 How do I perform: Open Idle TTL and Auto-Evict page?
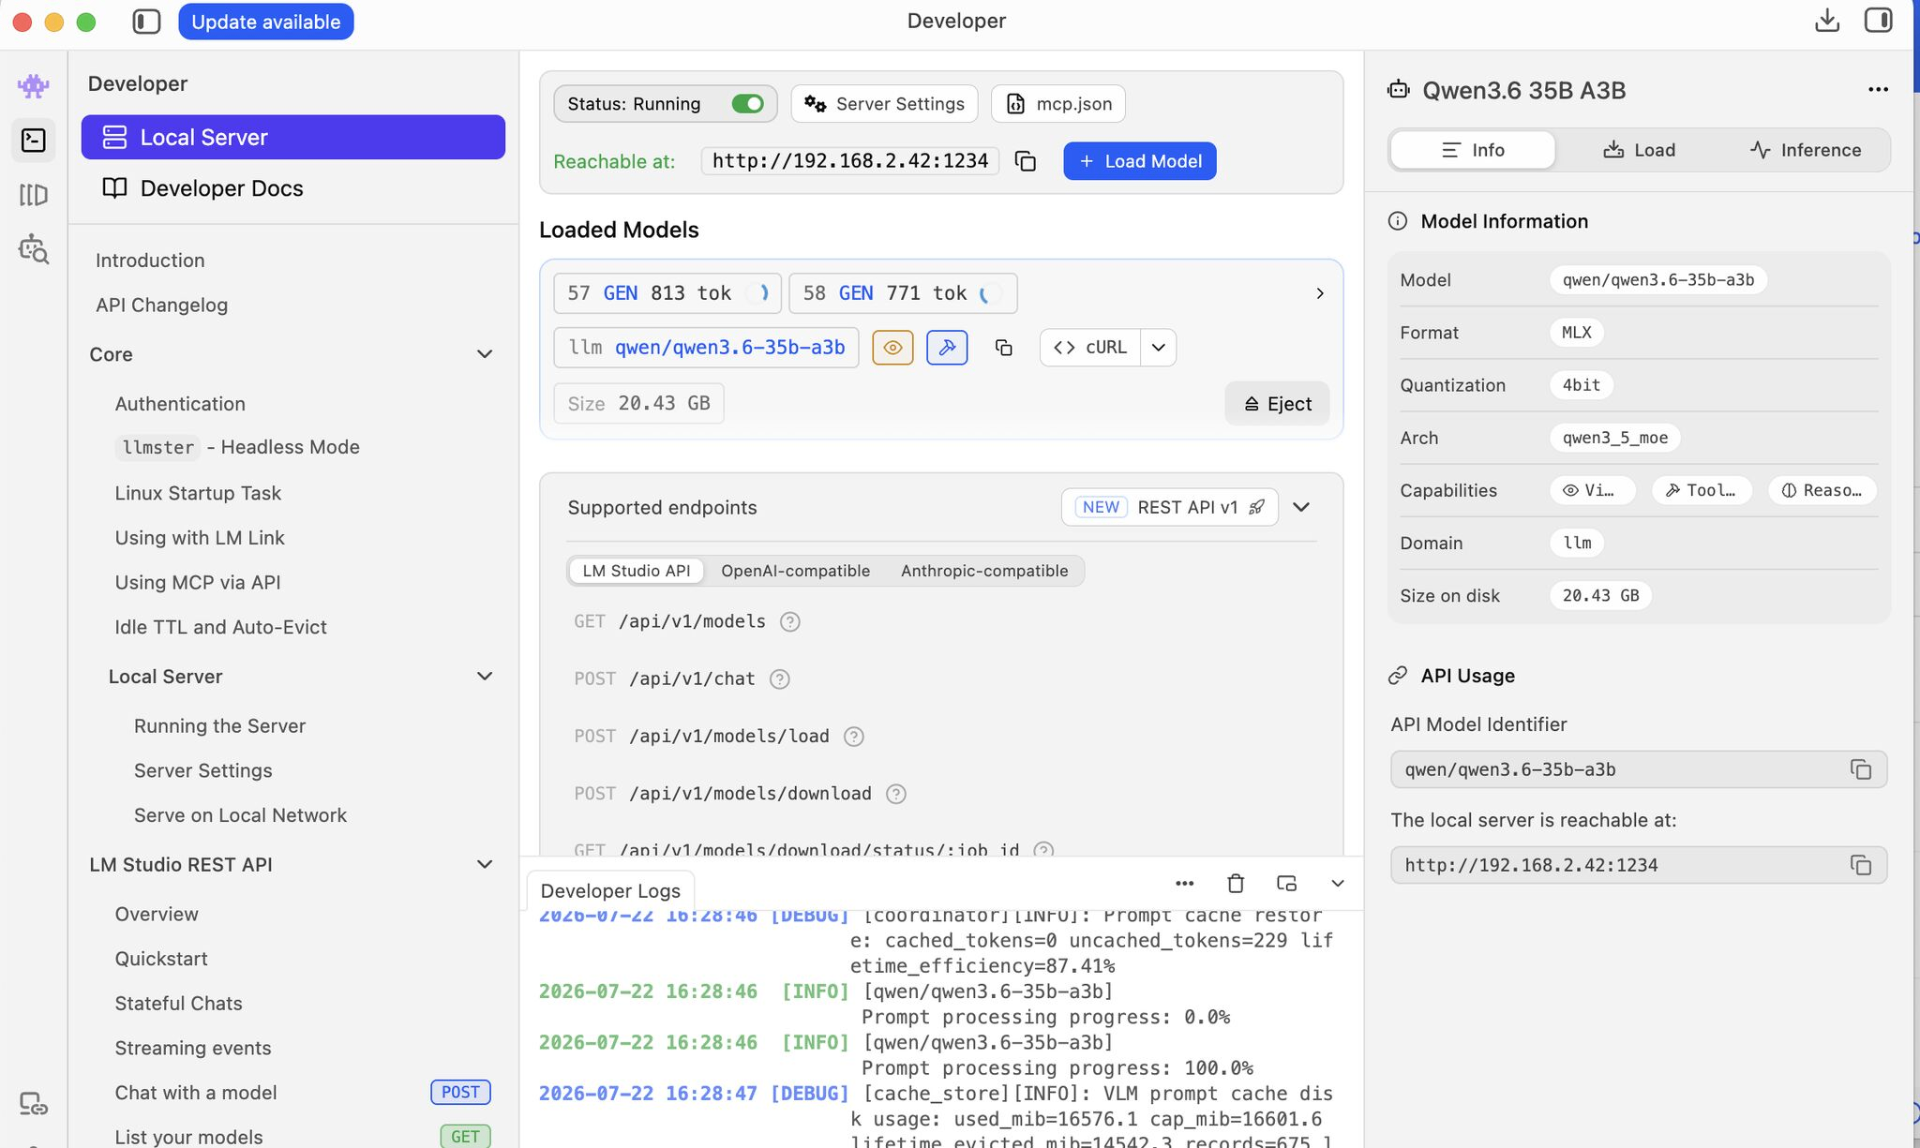click(220, 627)
